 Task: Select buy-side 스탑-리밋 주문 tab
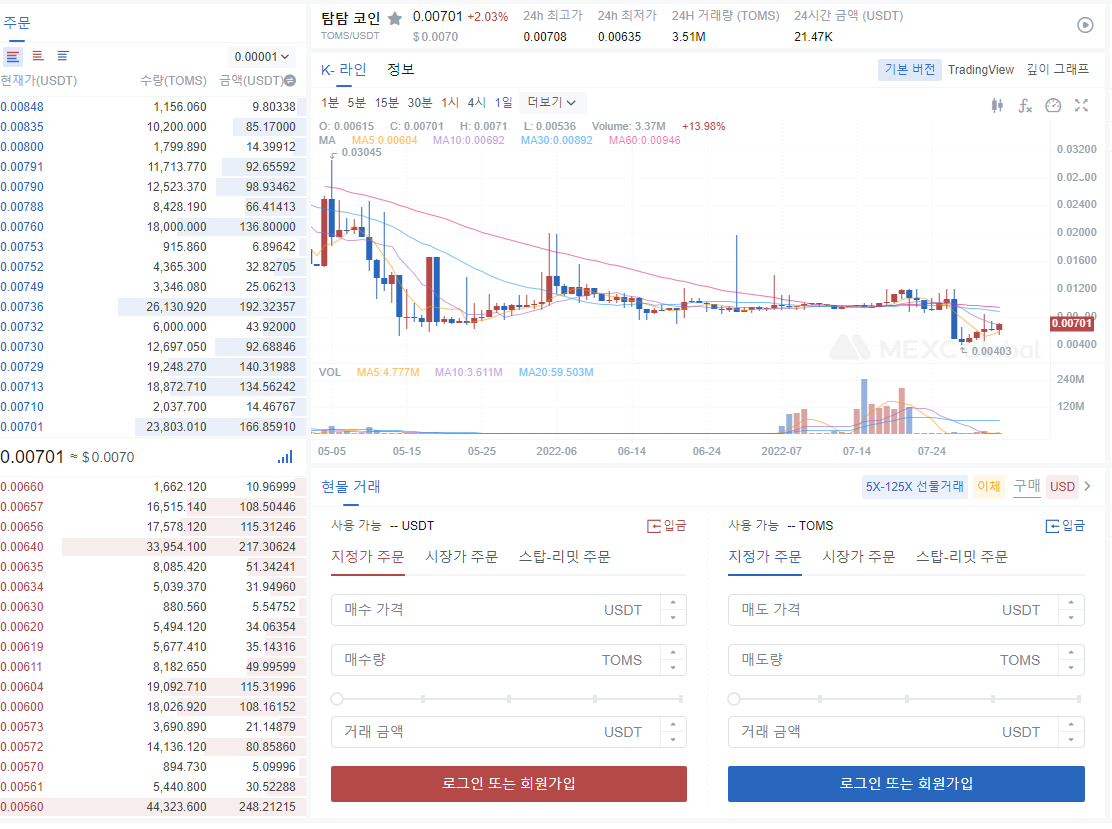565,557
